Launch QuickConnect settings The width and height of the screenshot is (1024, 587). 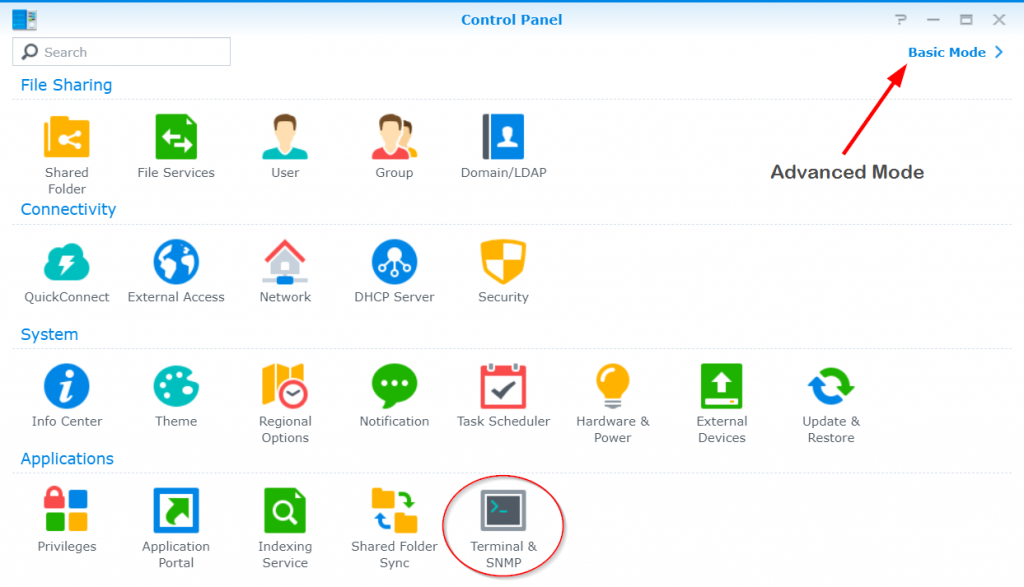66,262
